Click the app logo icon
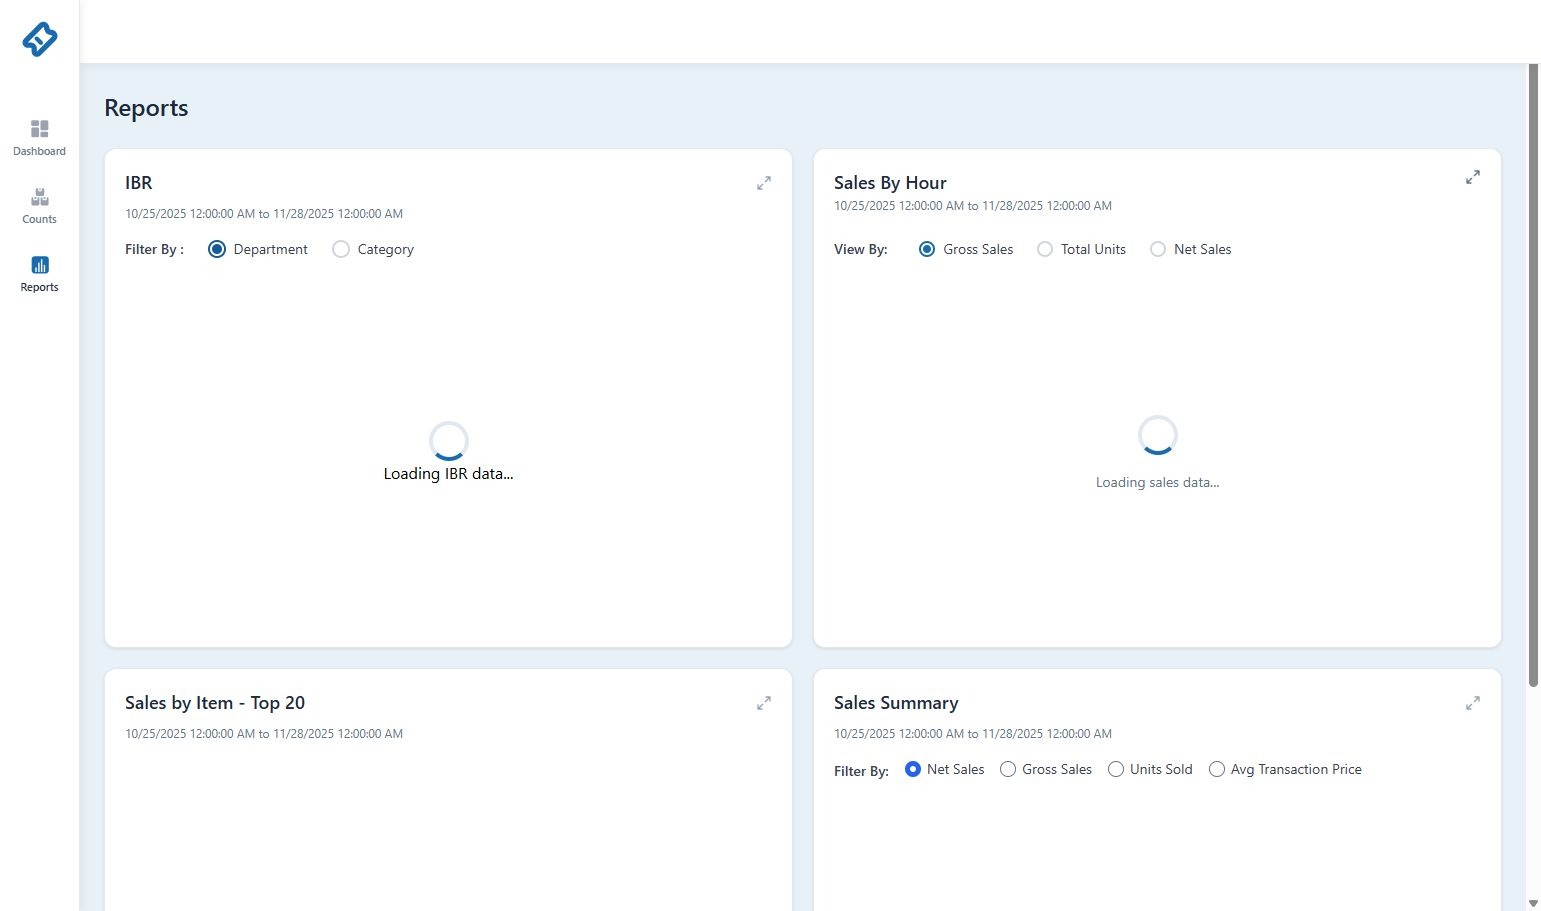Viewport: 1541px width, 911px height. 40,39
